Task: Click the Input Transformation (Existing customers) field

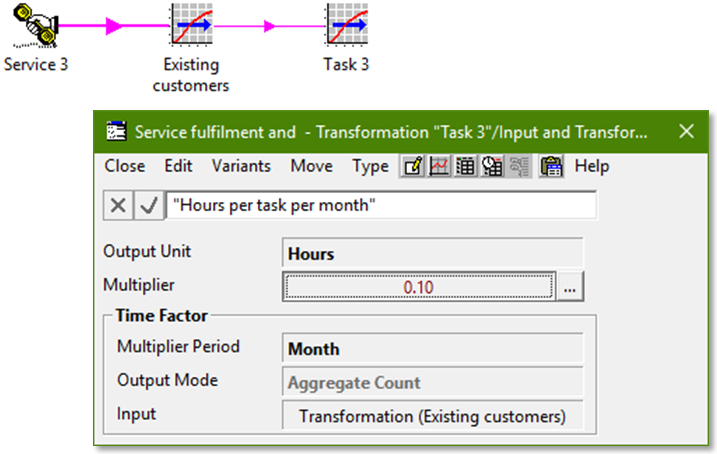Action: (432, 416)
